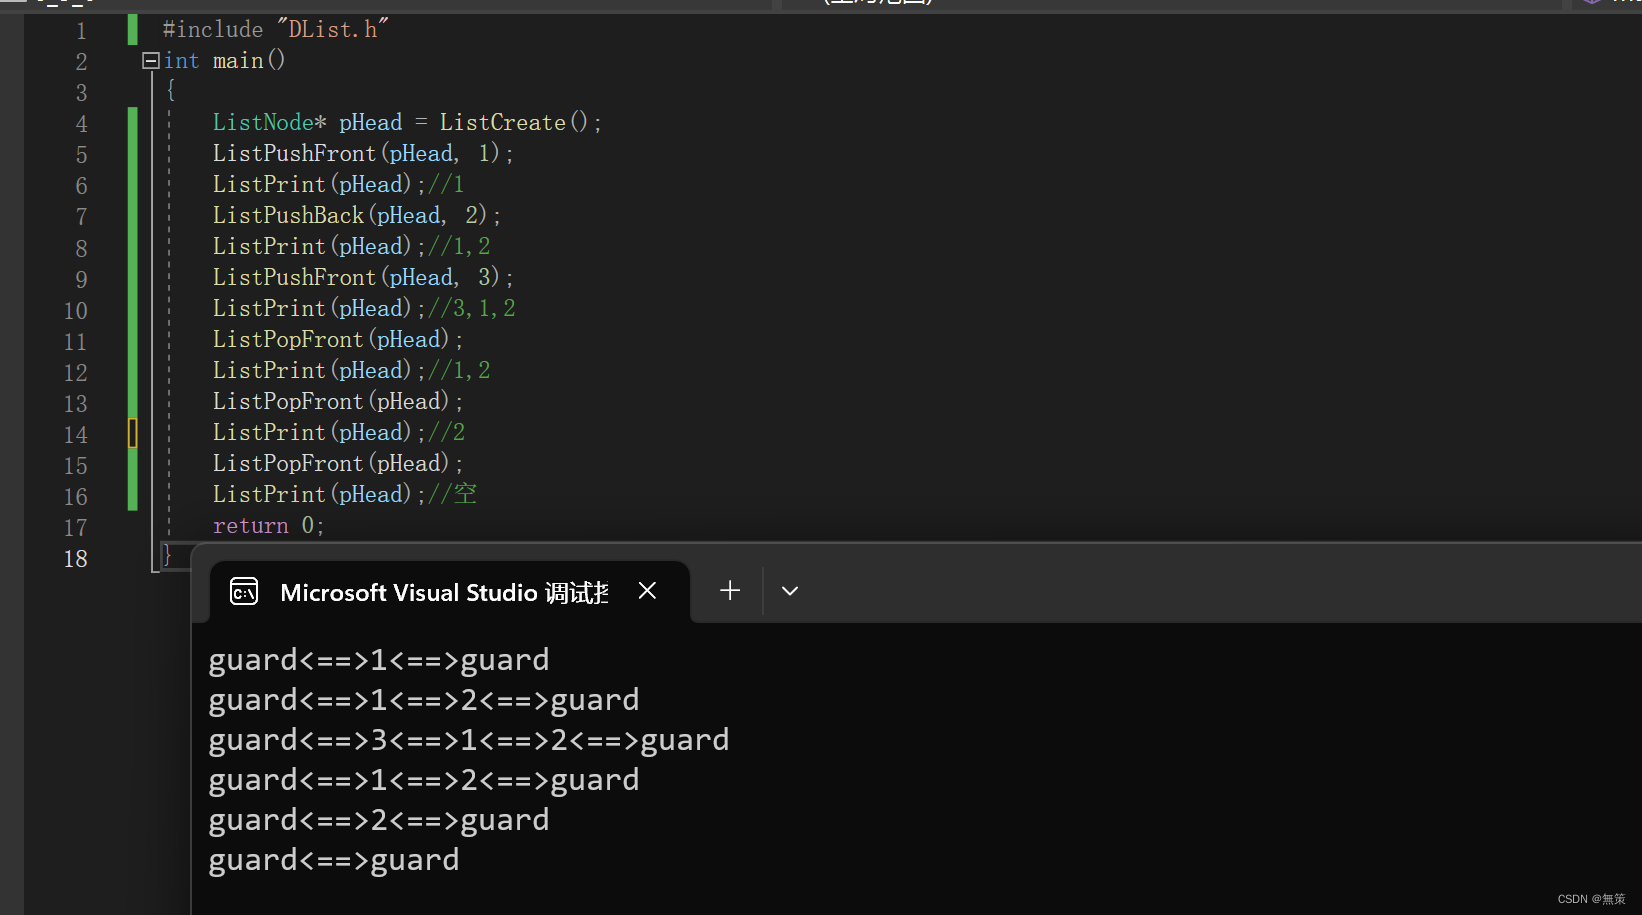Viewport: 1642px width, 915px height.
Task: Click ListPushFront(pHead, 3) on line 9
Action: (362, 278)
